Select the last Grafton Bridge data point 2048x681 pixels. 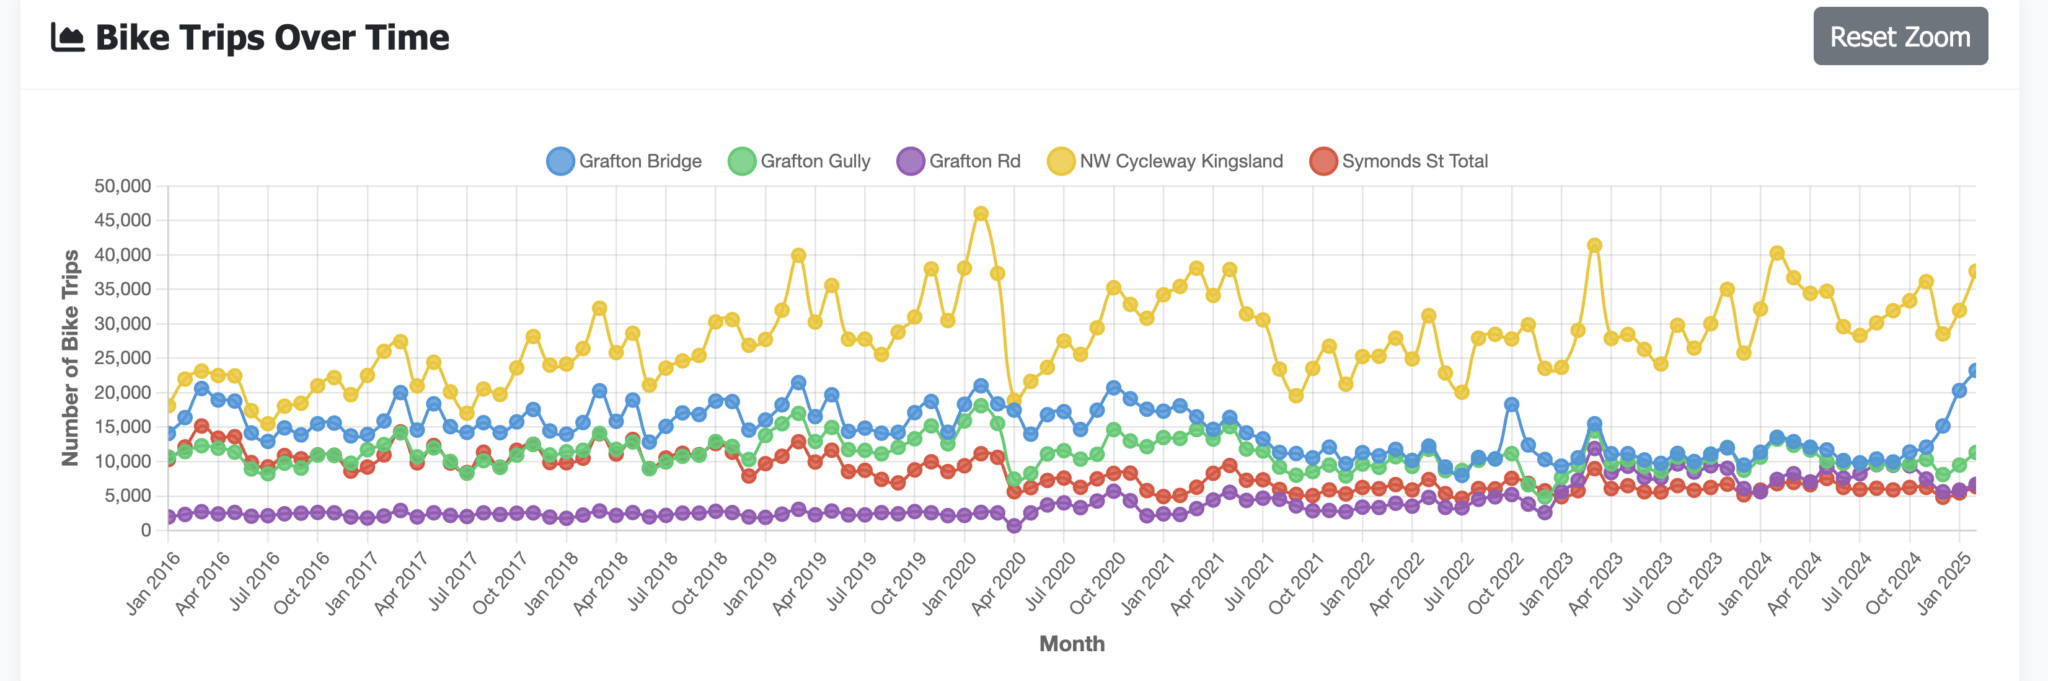[1976, 371]
